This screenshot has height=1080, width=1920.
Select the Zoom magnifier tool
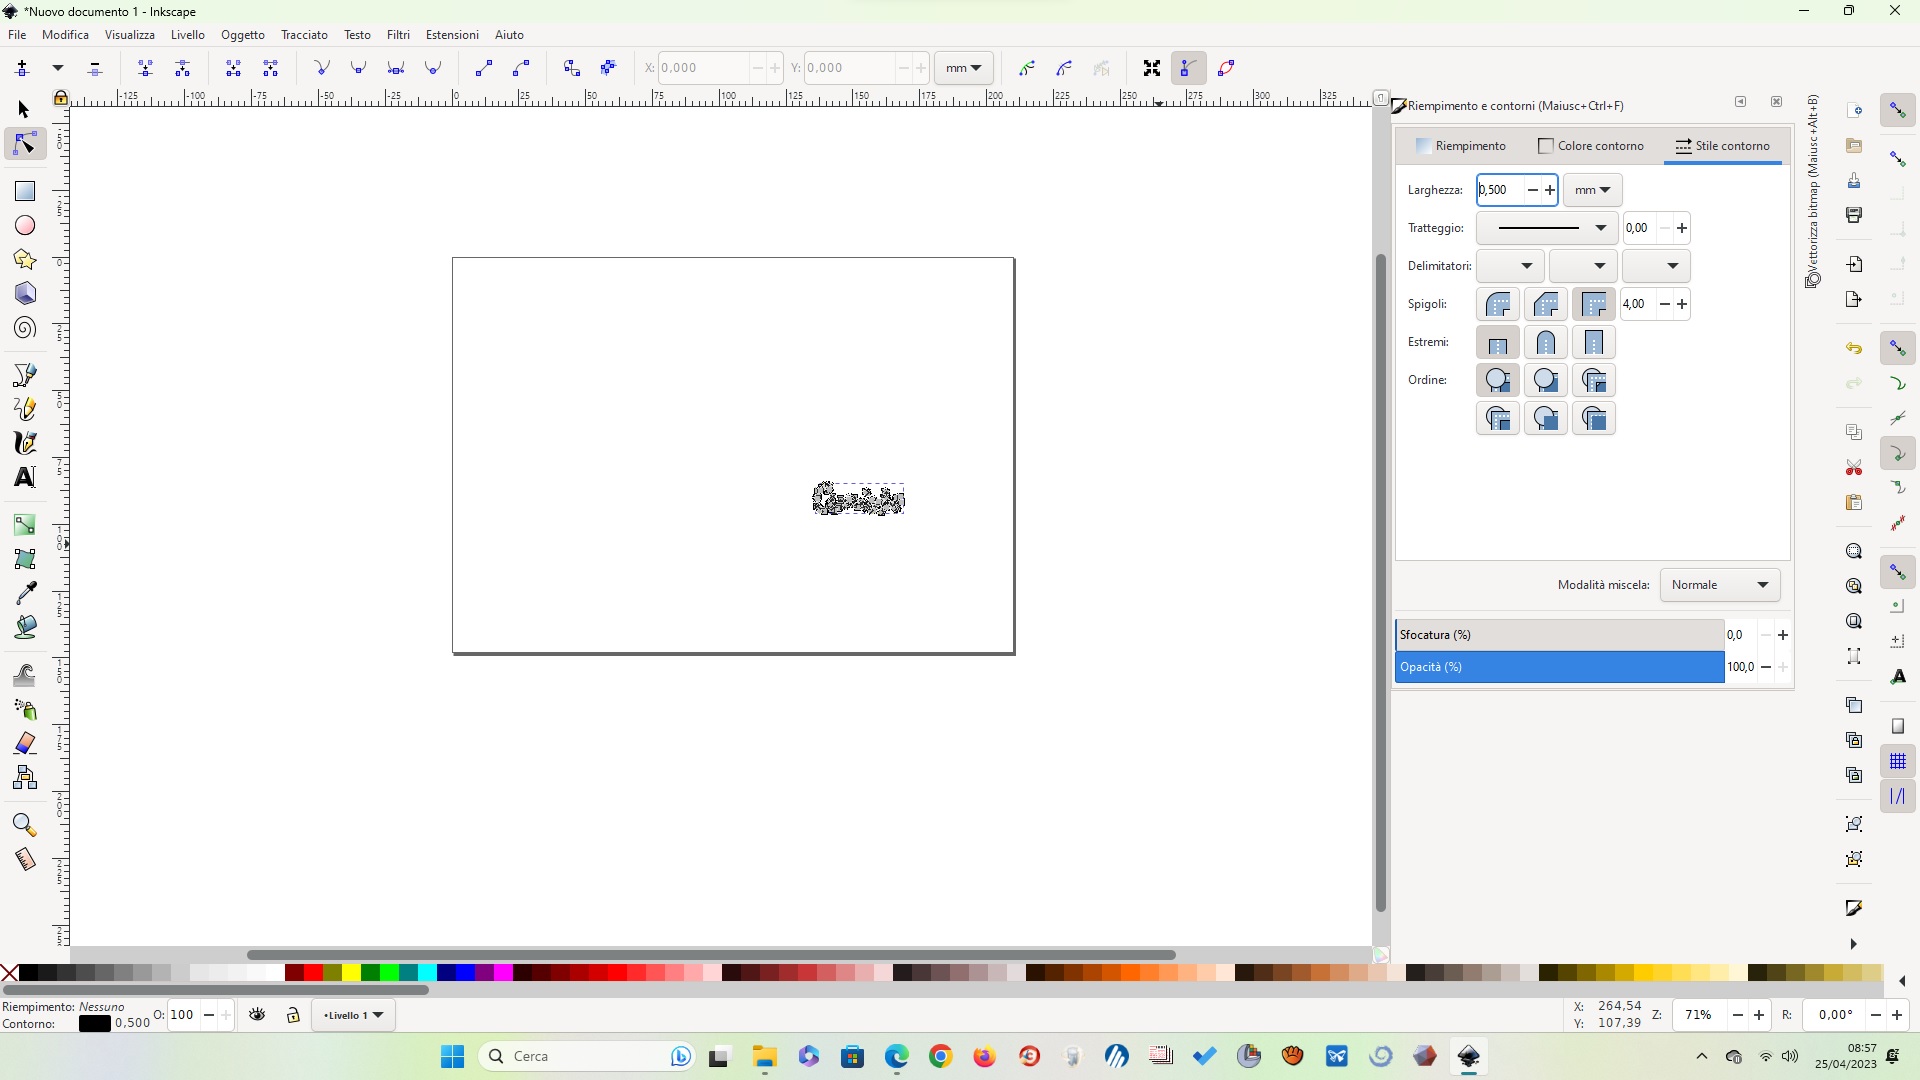click(x=24, y=825)
